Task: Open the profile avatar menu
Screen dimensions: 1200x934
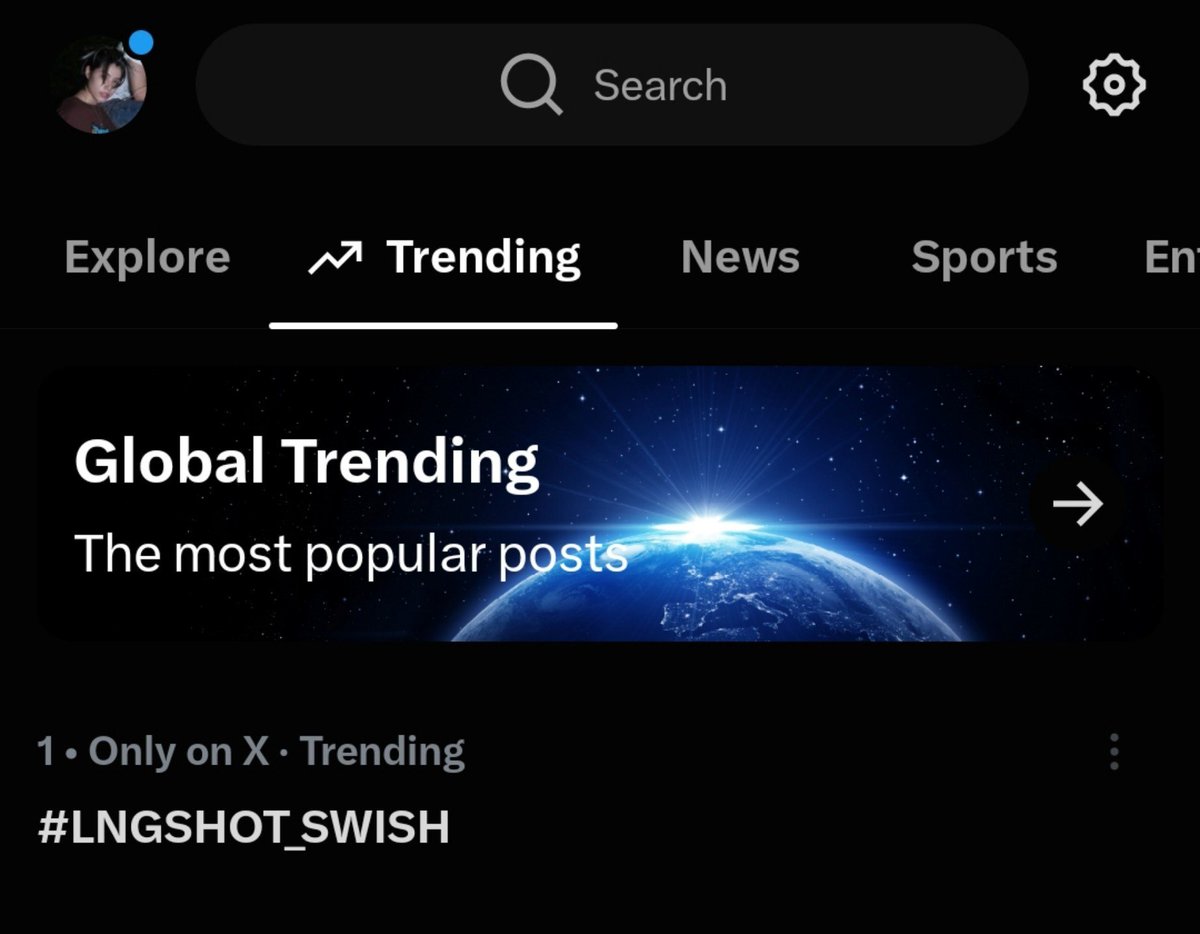Action: pyautogui.click(x=100, y=84)
